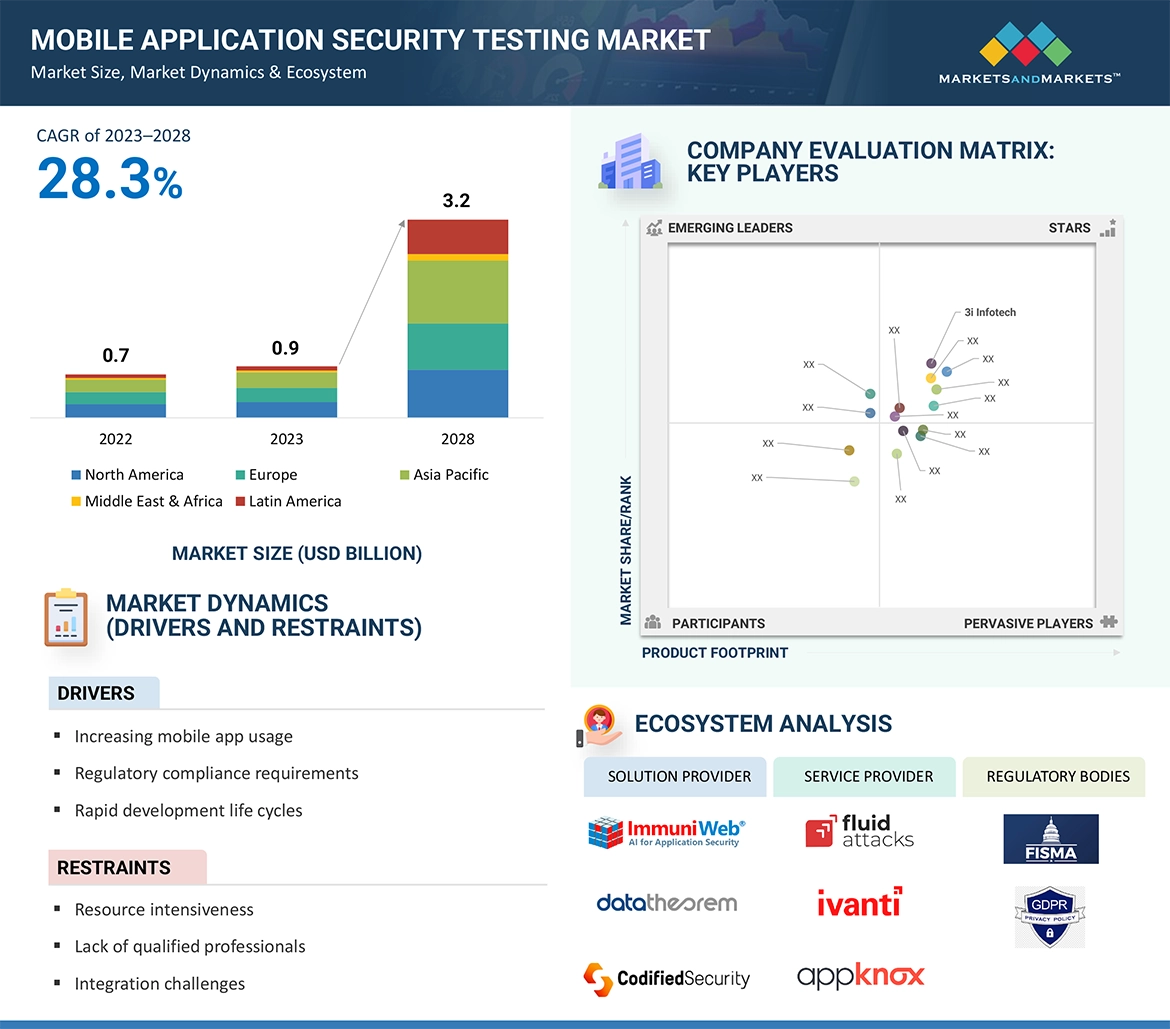Click the Ecosystem Analysis person icon
This screenshot has height=1029, width=1170.
pos(600,725)
